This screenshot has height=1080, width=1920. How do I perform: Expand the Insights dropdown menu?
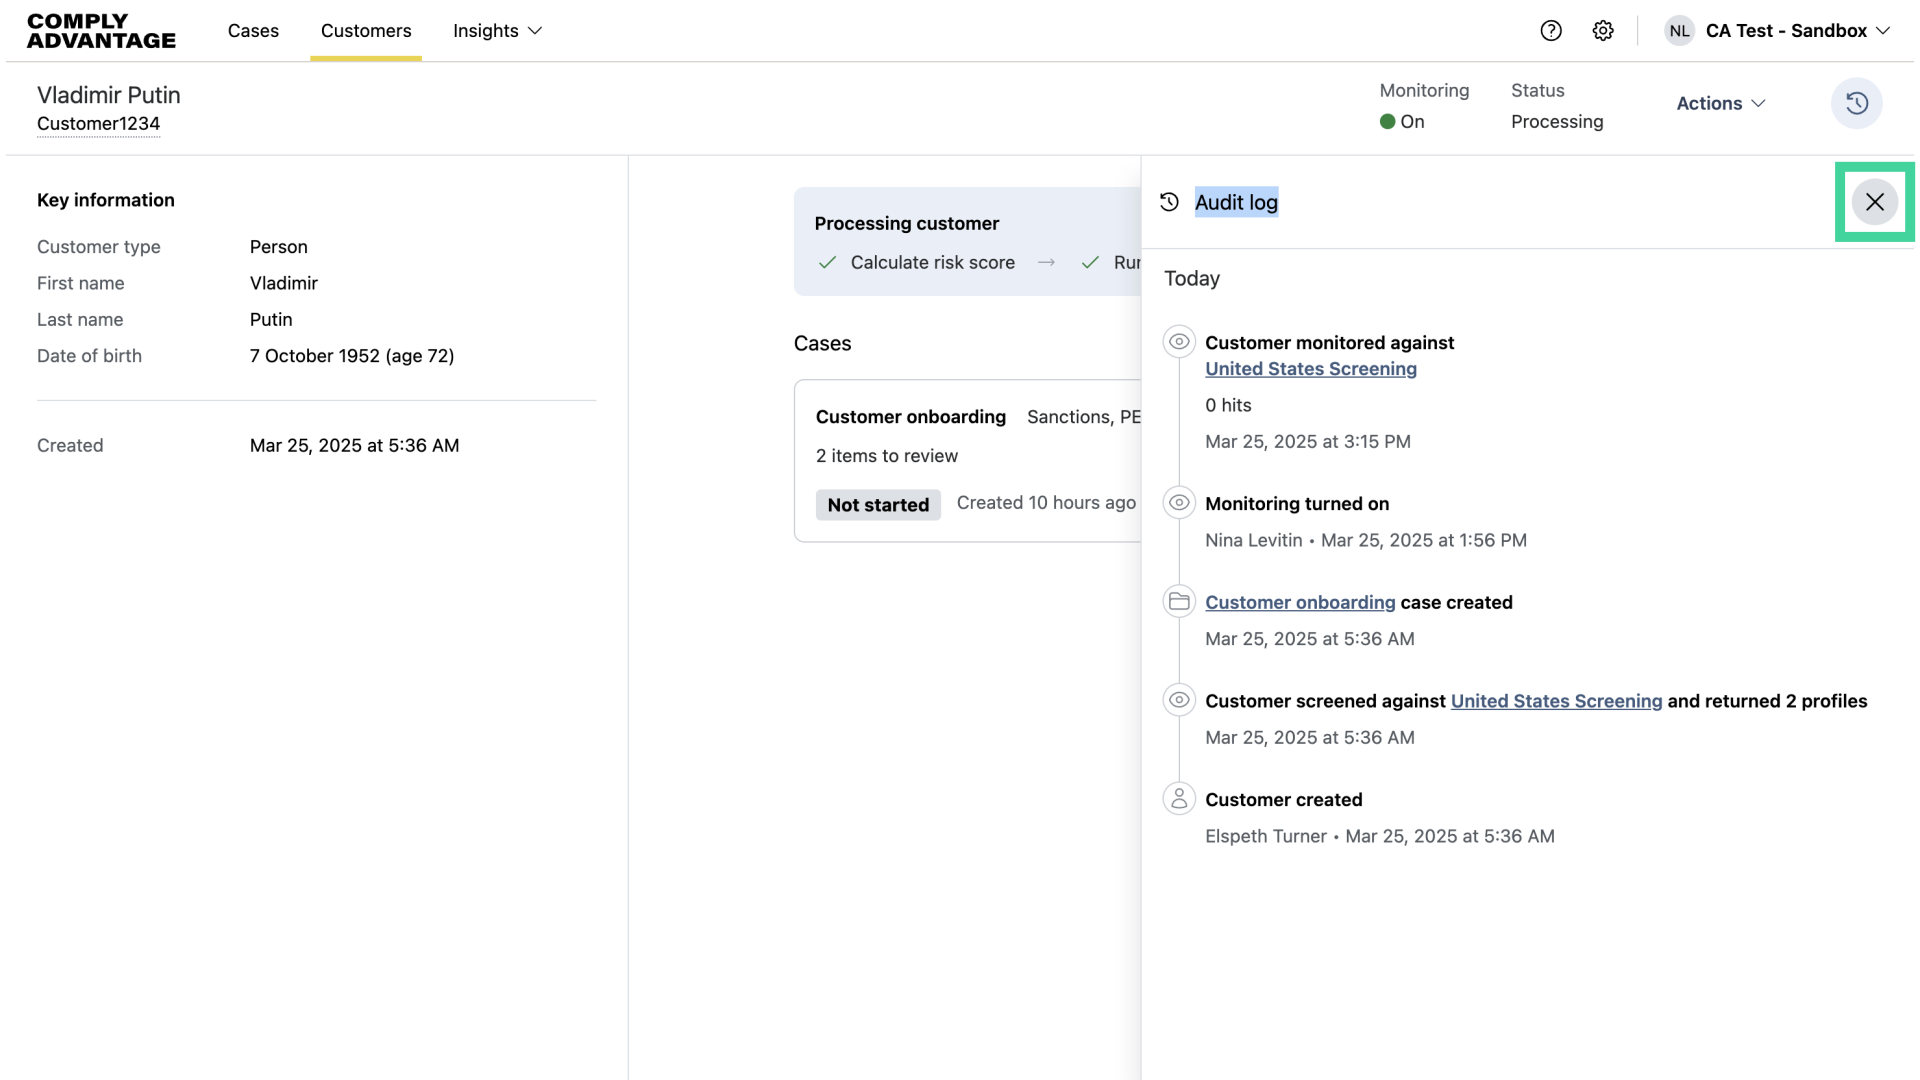tap(497, 31)
